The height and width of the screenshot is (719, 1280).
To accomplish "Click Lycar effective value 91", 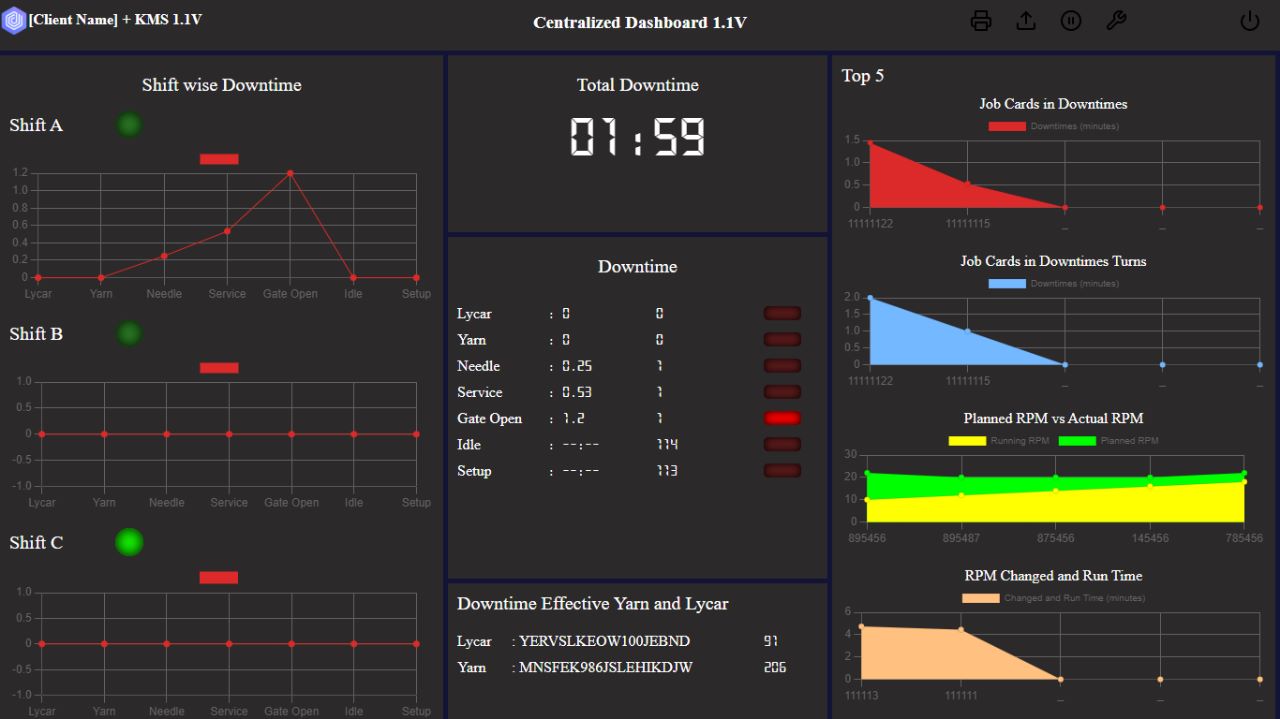I will click(x=771, y=641).
